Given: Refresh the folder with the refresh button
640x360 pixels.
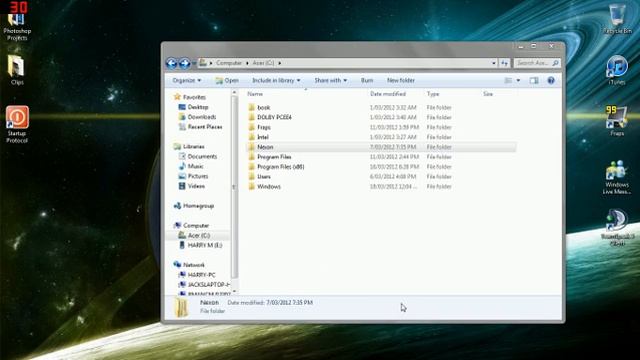Looking at the screenshot, I should (504, 63).
